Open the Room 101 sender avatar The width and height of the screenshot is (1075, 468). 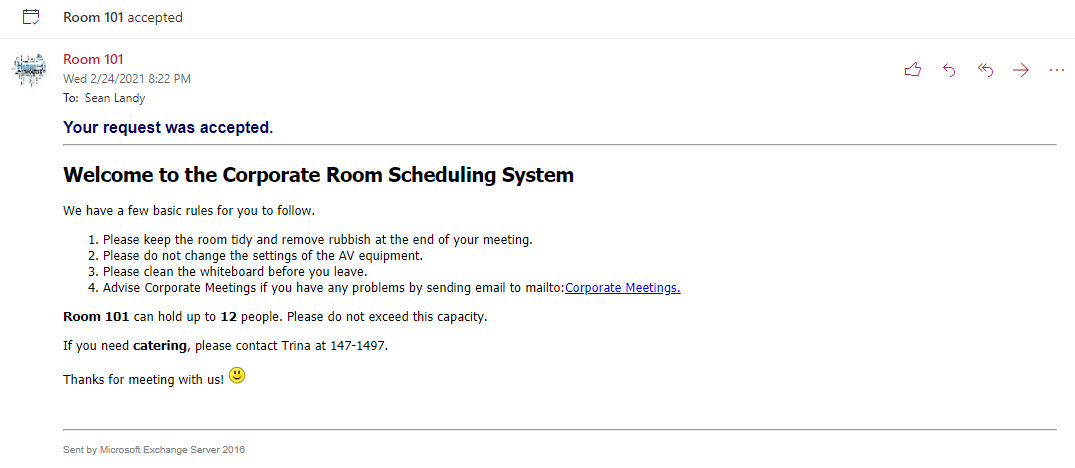click(x=30, y=70)
